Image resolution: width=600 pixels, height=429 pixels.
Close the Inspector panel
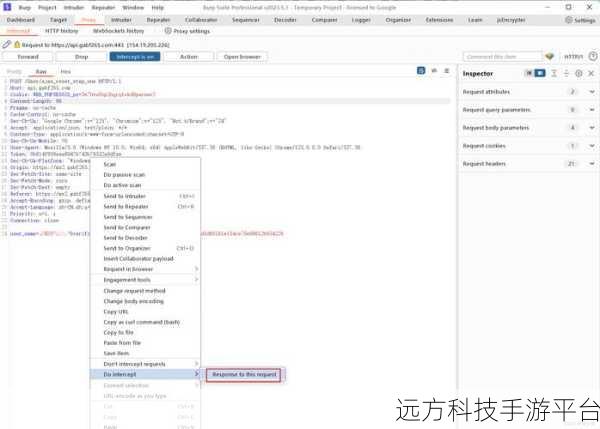coord(591,73)
